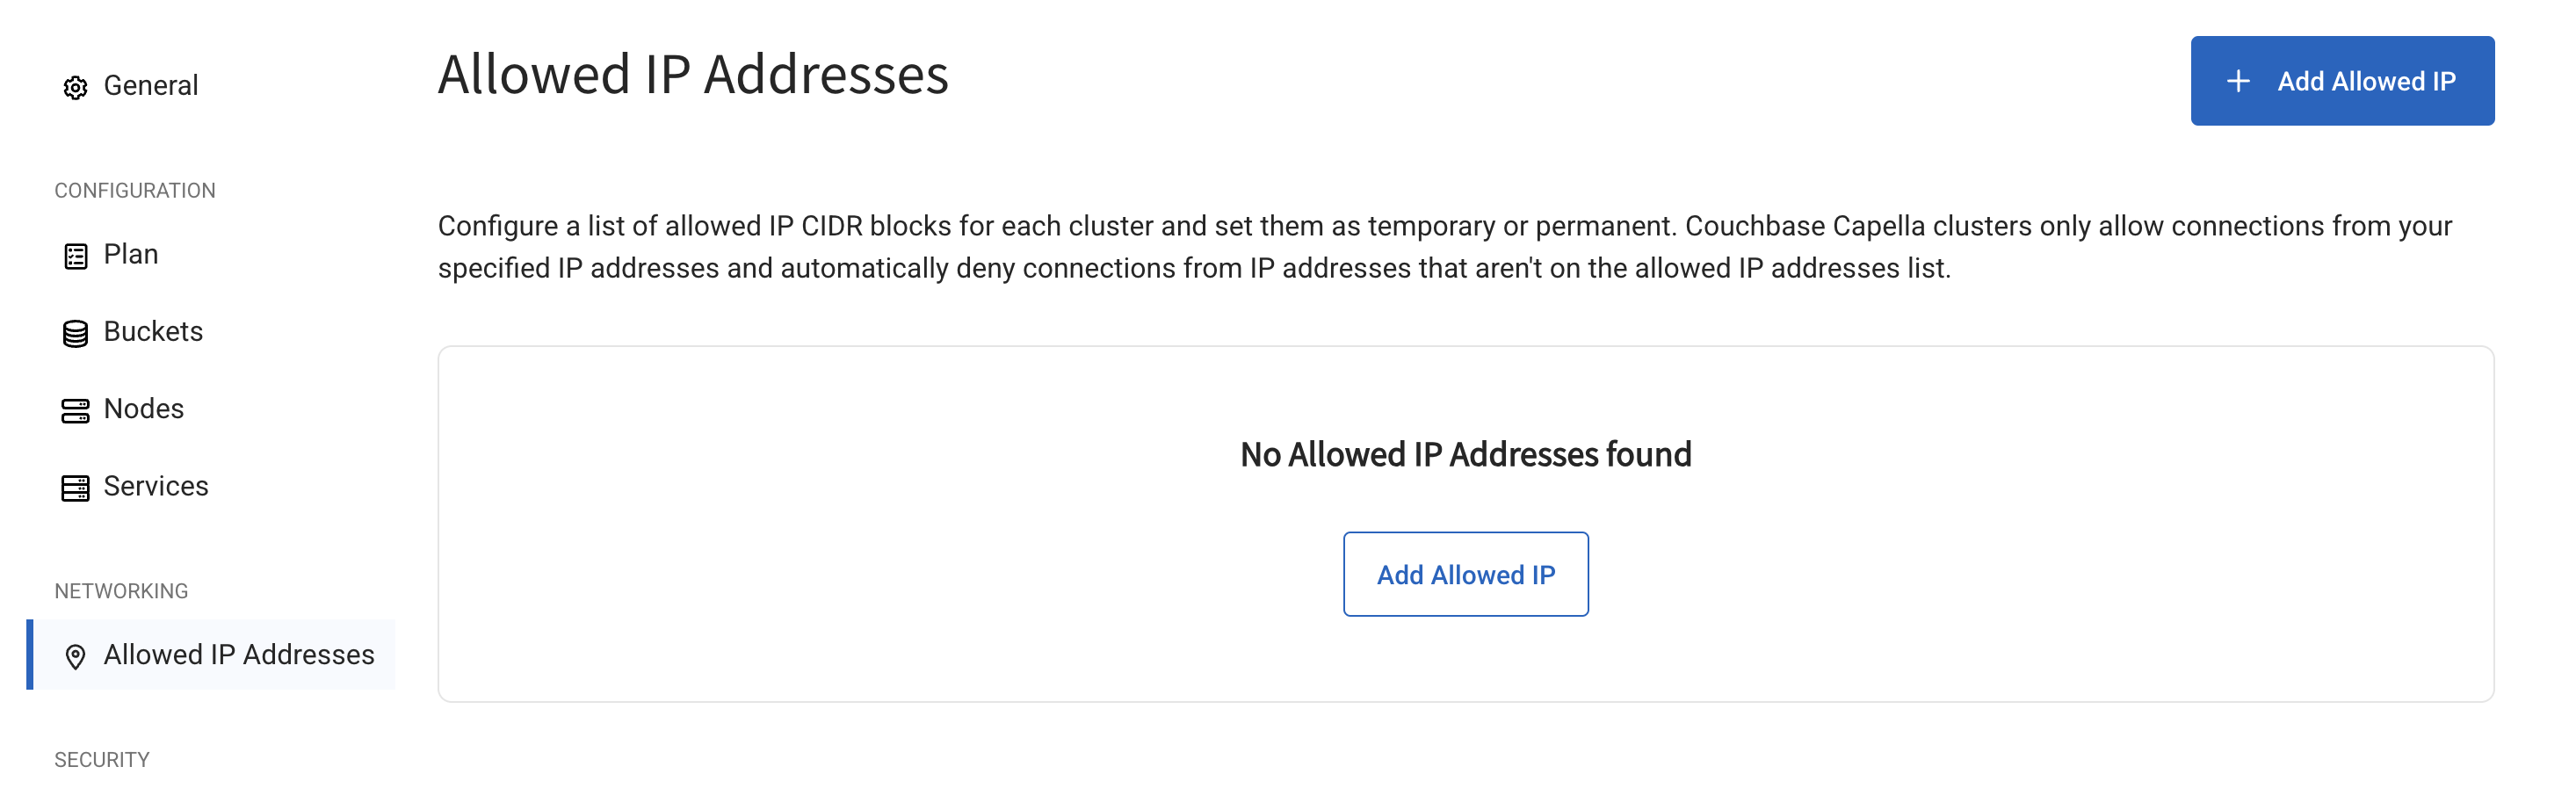The image size is (2576, 803).
Task: Click the SECURITY section header
Action: coord(102,759)
